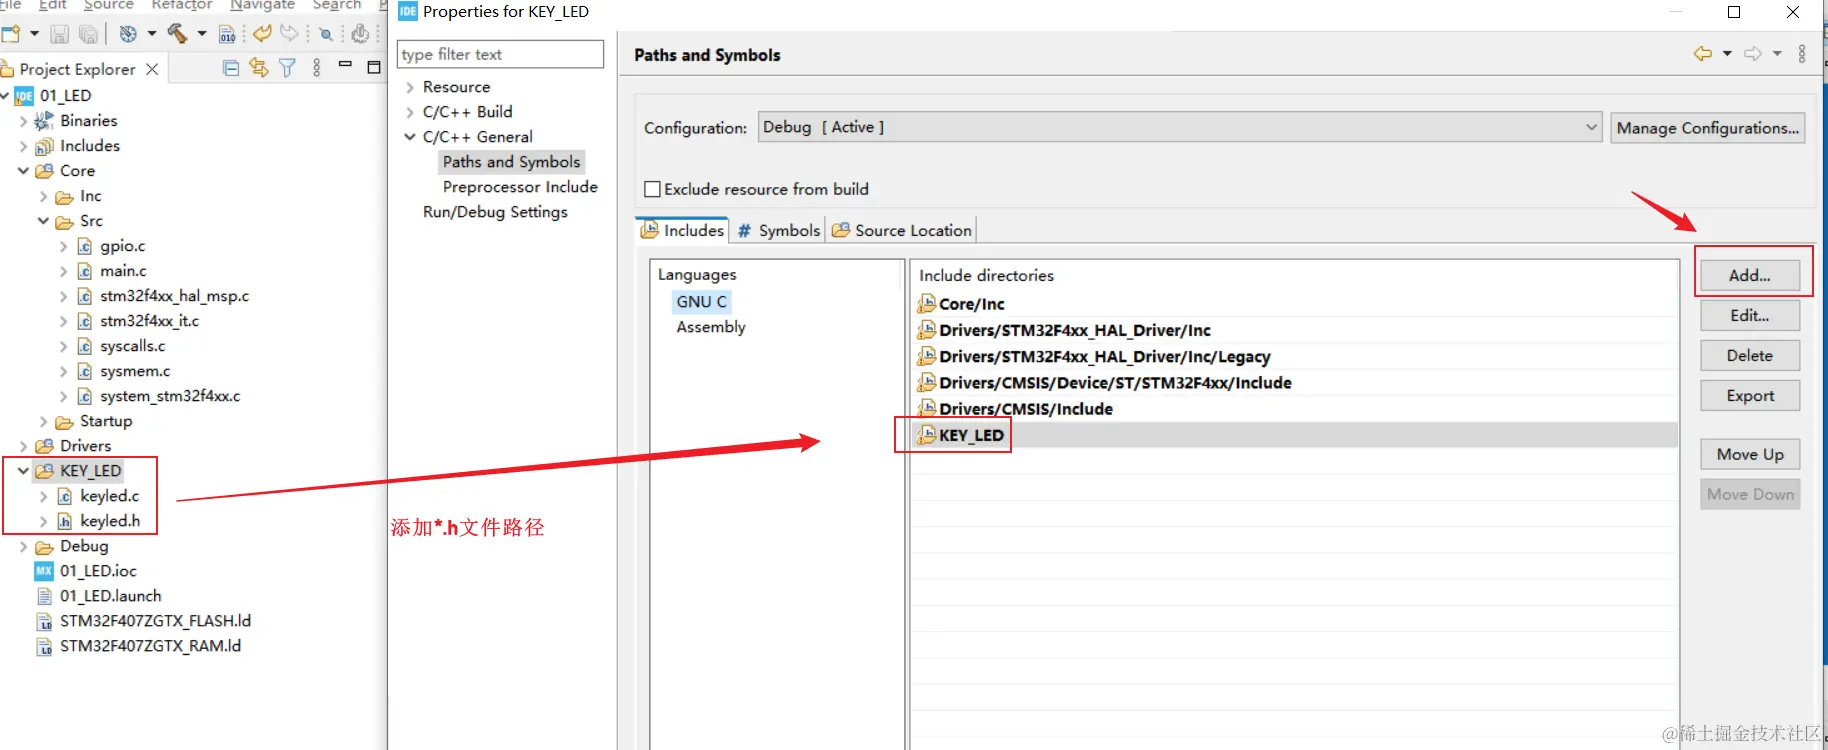Click the back arrow in Paths and Symbols header
The height and width of the screenshot is (750, 1828).
(1702, 54)
